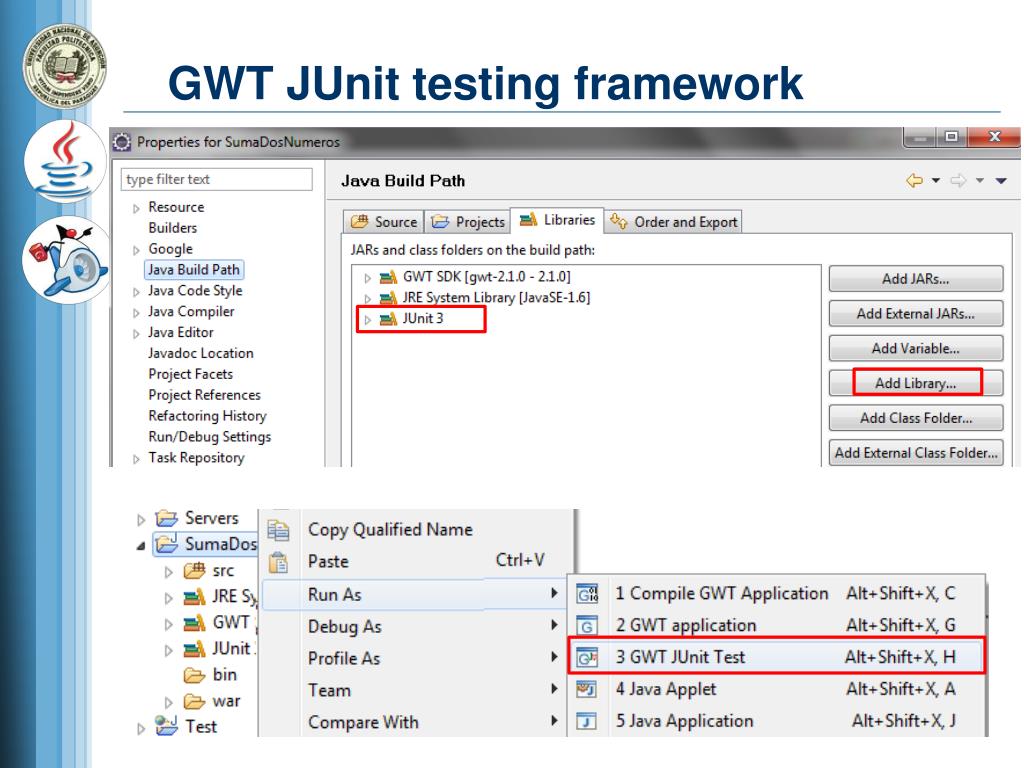Expand the Test project node
The height and width of the screenshot is (768, 1024).
140,729
